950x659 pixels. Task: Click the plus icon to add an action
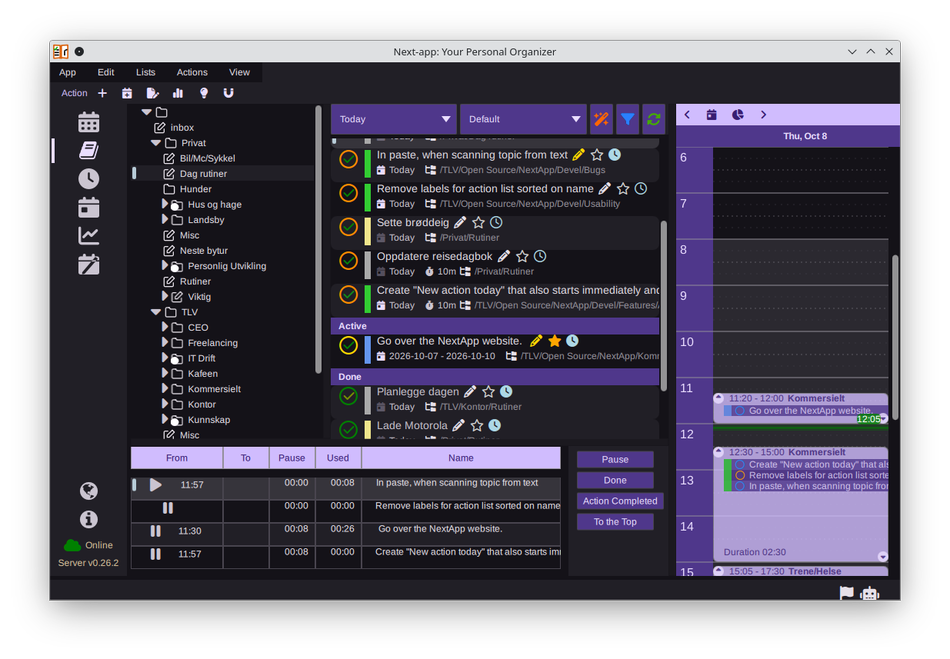102,93
